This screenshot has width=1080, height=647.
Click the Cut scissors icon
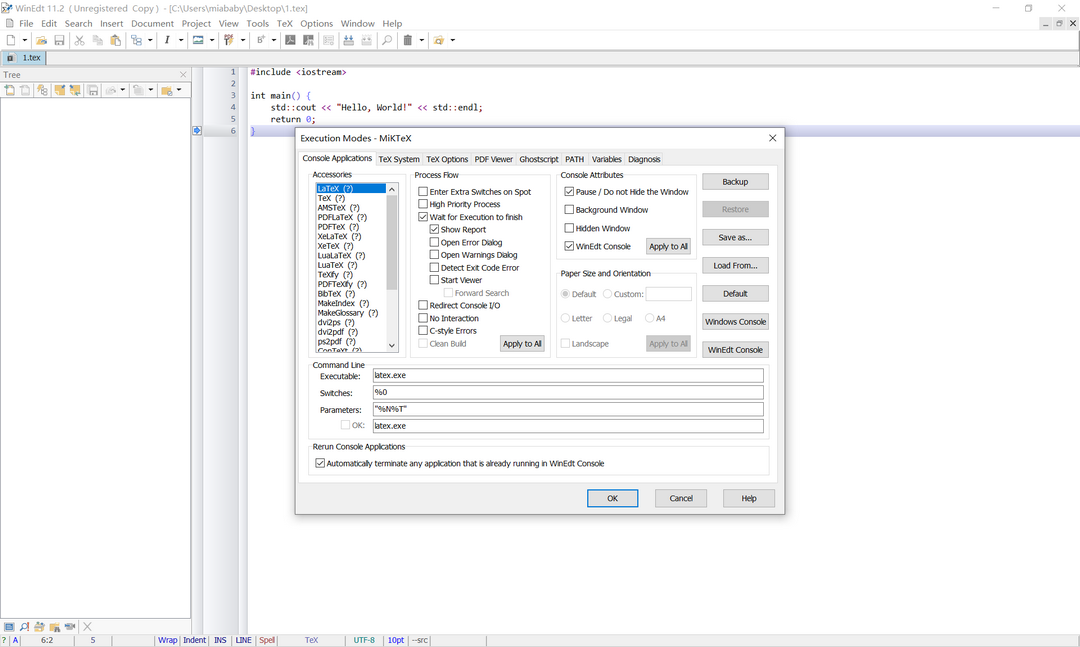pos(80,40)
